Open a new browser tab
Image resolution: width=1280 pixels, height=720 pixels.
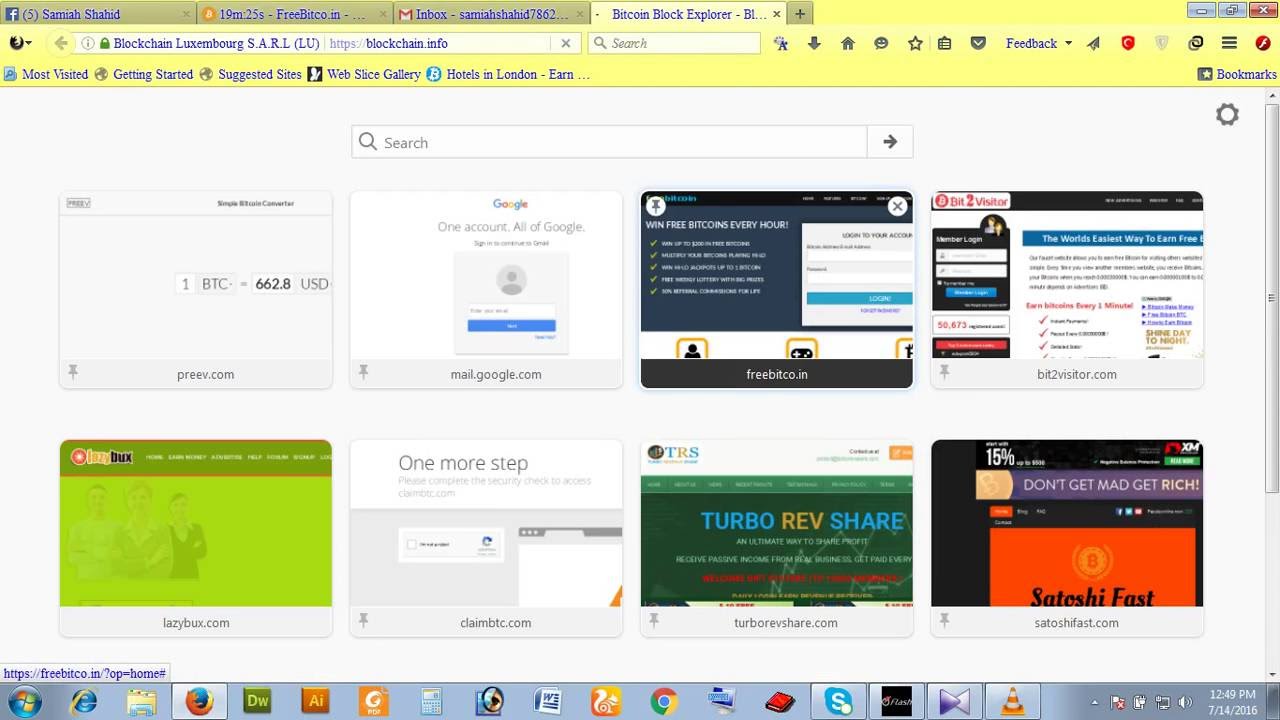pos(800,14)
